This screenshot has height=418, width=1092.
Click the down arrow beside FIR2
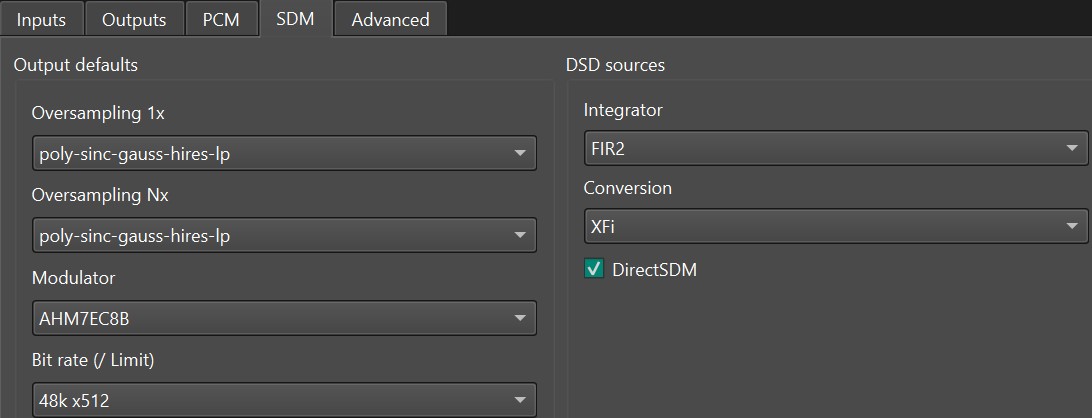click(x=1073, y=149)
